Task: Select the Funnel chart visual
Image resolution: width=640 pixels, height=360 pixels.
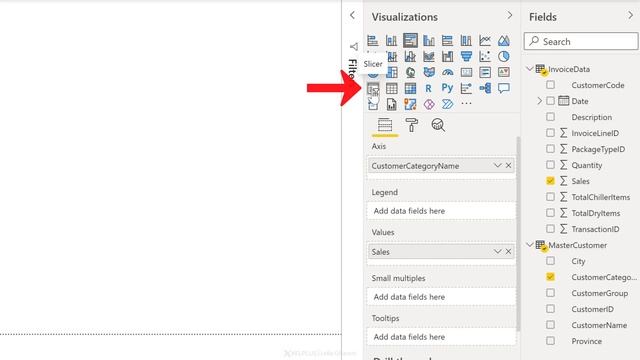Action: [466, 56]
